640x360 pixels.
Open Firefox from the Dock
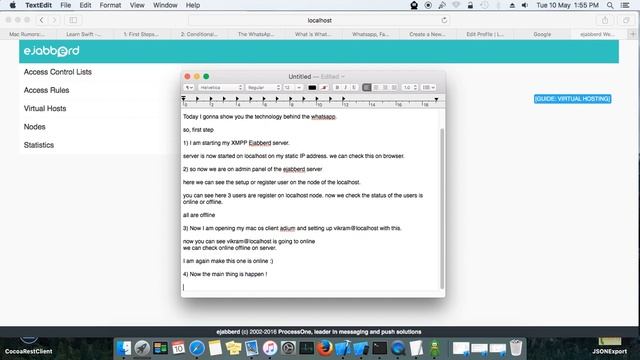coord(325,348)
